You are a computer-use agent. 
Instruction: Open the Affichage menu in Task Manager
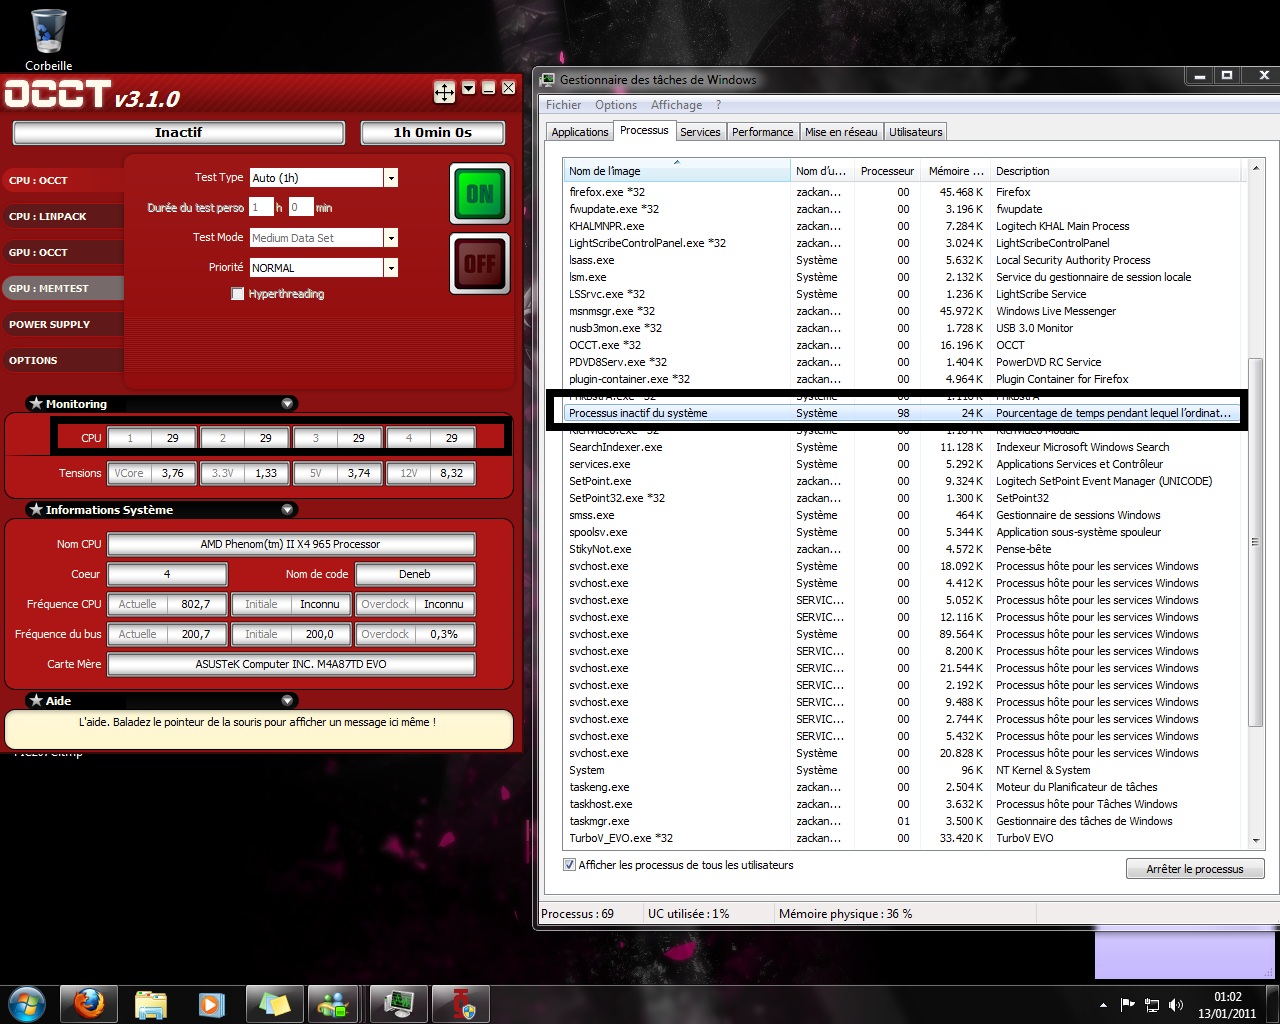(676, 105)
